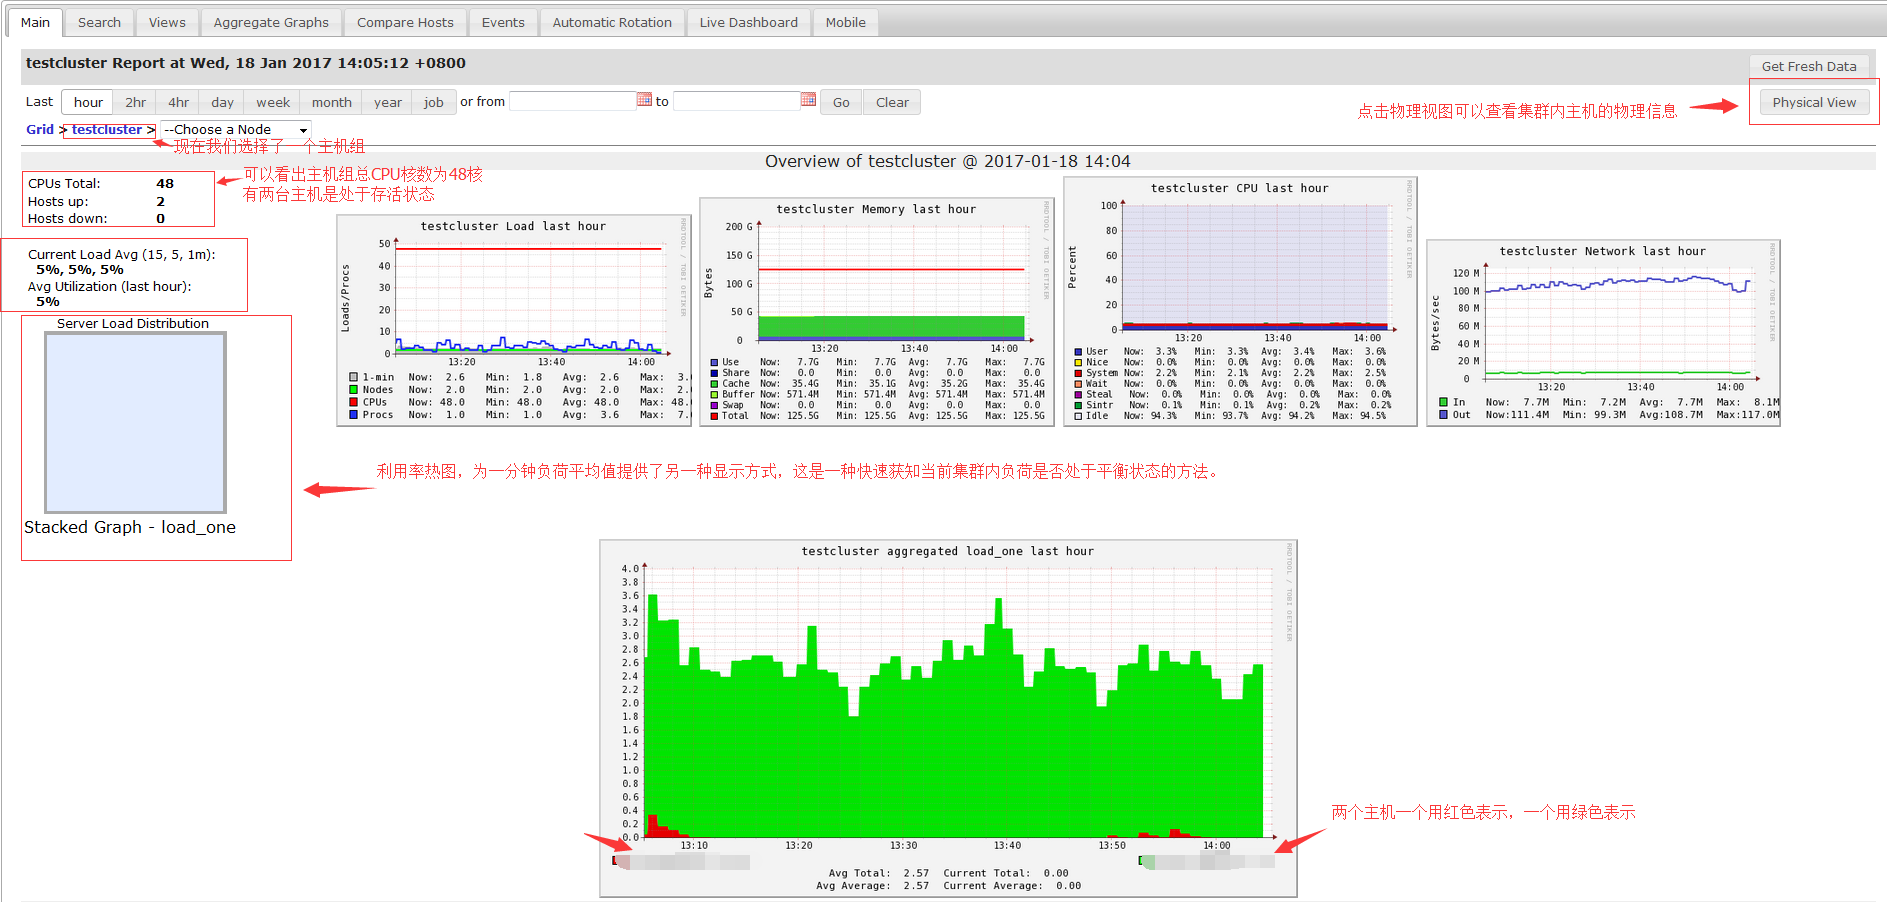The width and height of the screenshot is (1887, 902).
Task: Open the calendar picker for the to date
Action: pos(808,100)
